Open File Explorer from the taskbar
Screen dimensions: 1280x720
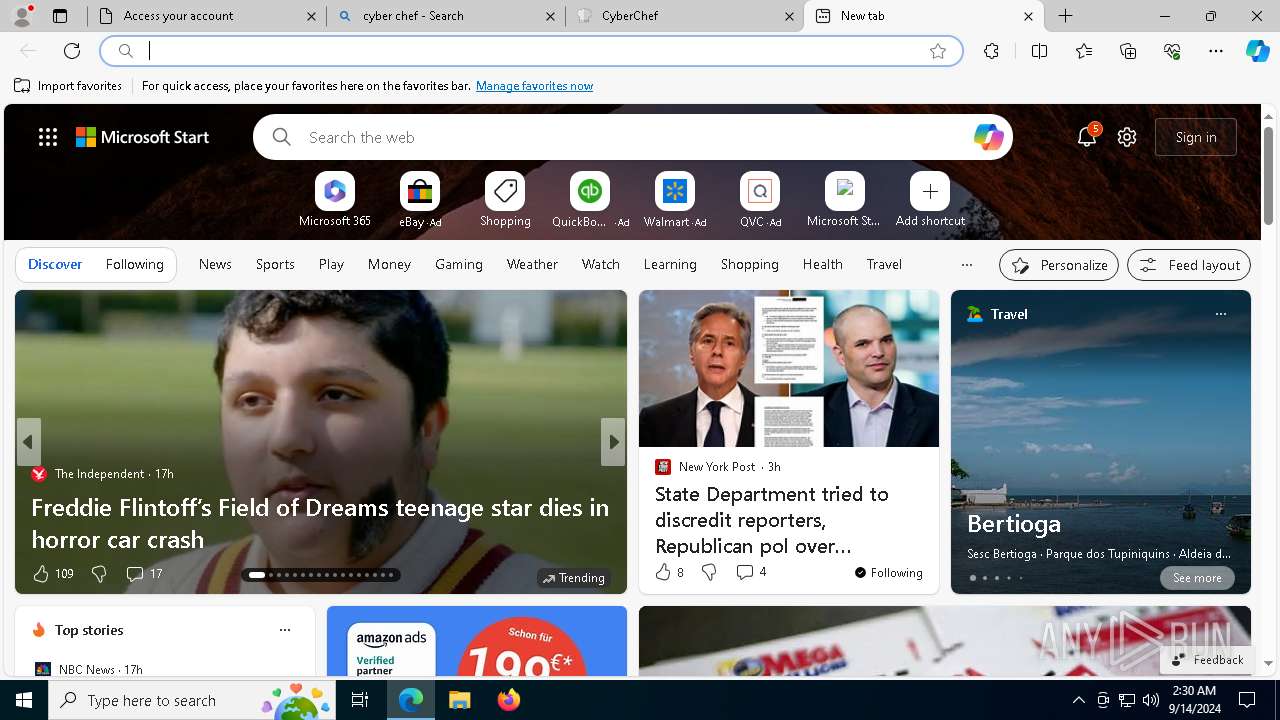coord(459,700)
